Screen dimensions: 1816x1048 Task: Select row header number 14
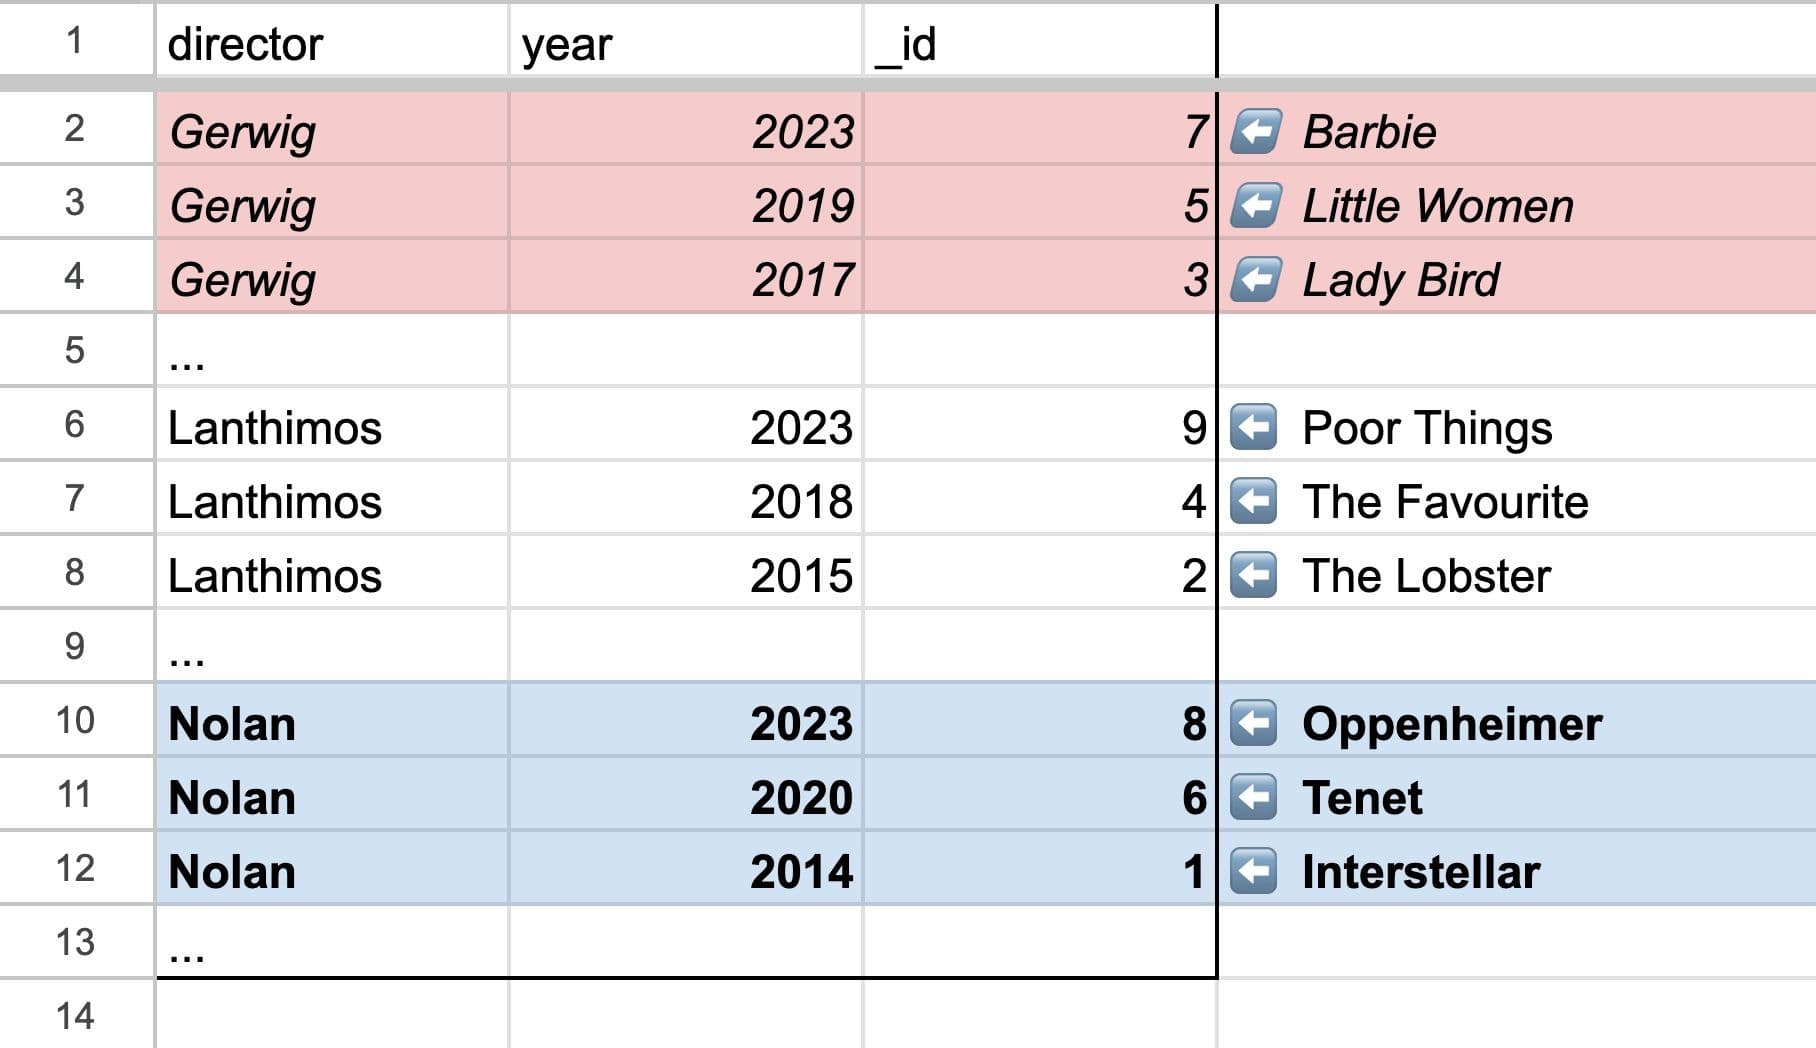point(75,1016)
